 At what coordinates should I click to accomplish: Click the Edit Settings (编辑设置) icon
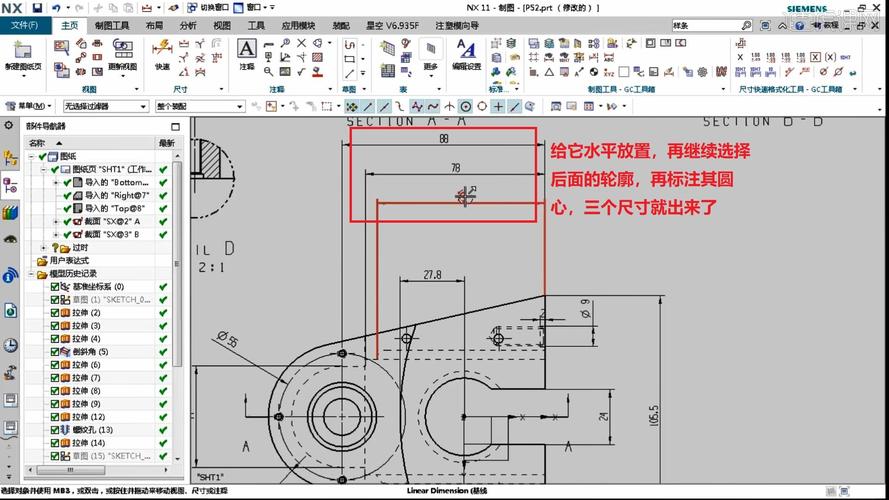[x=466, y=54]
